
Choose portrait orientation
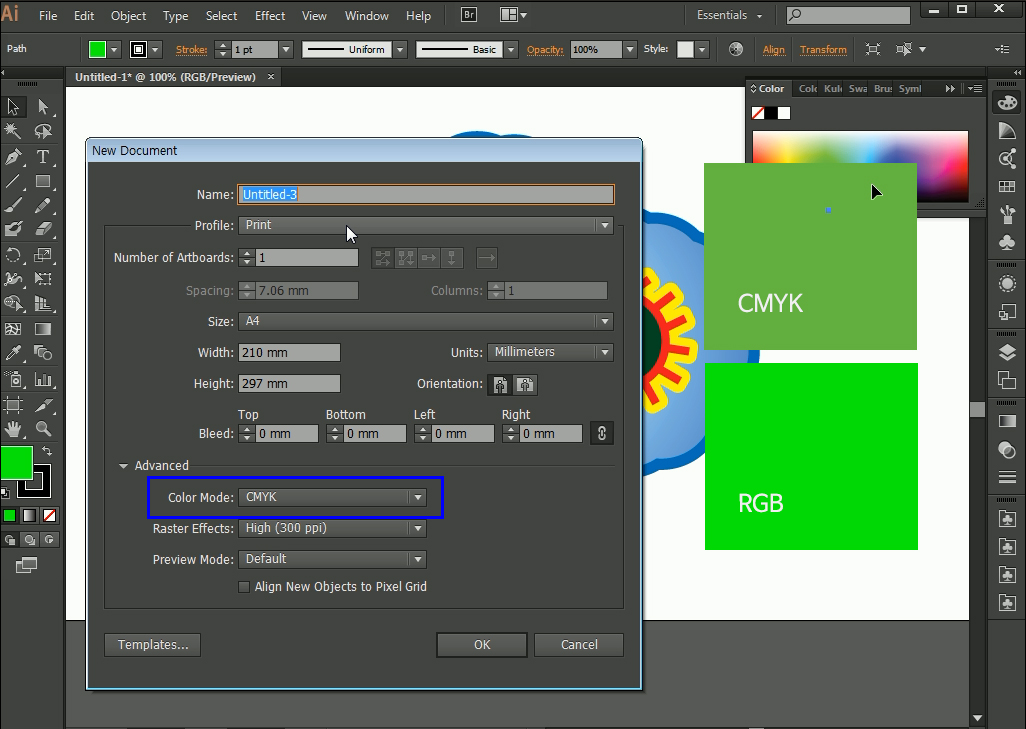pos(501,385)
